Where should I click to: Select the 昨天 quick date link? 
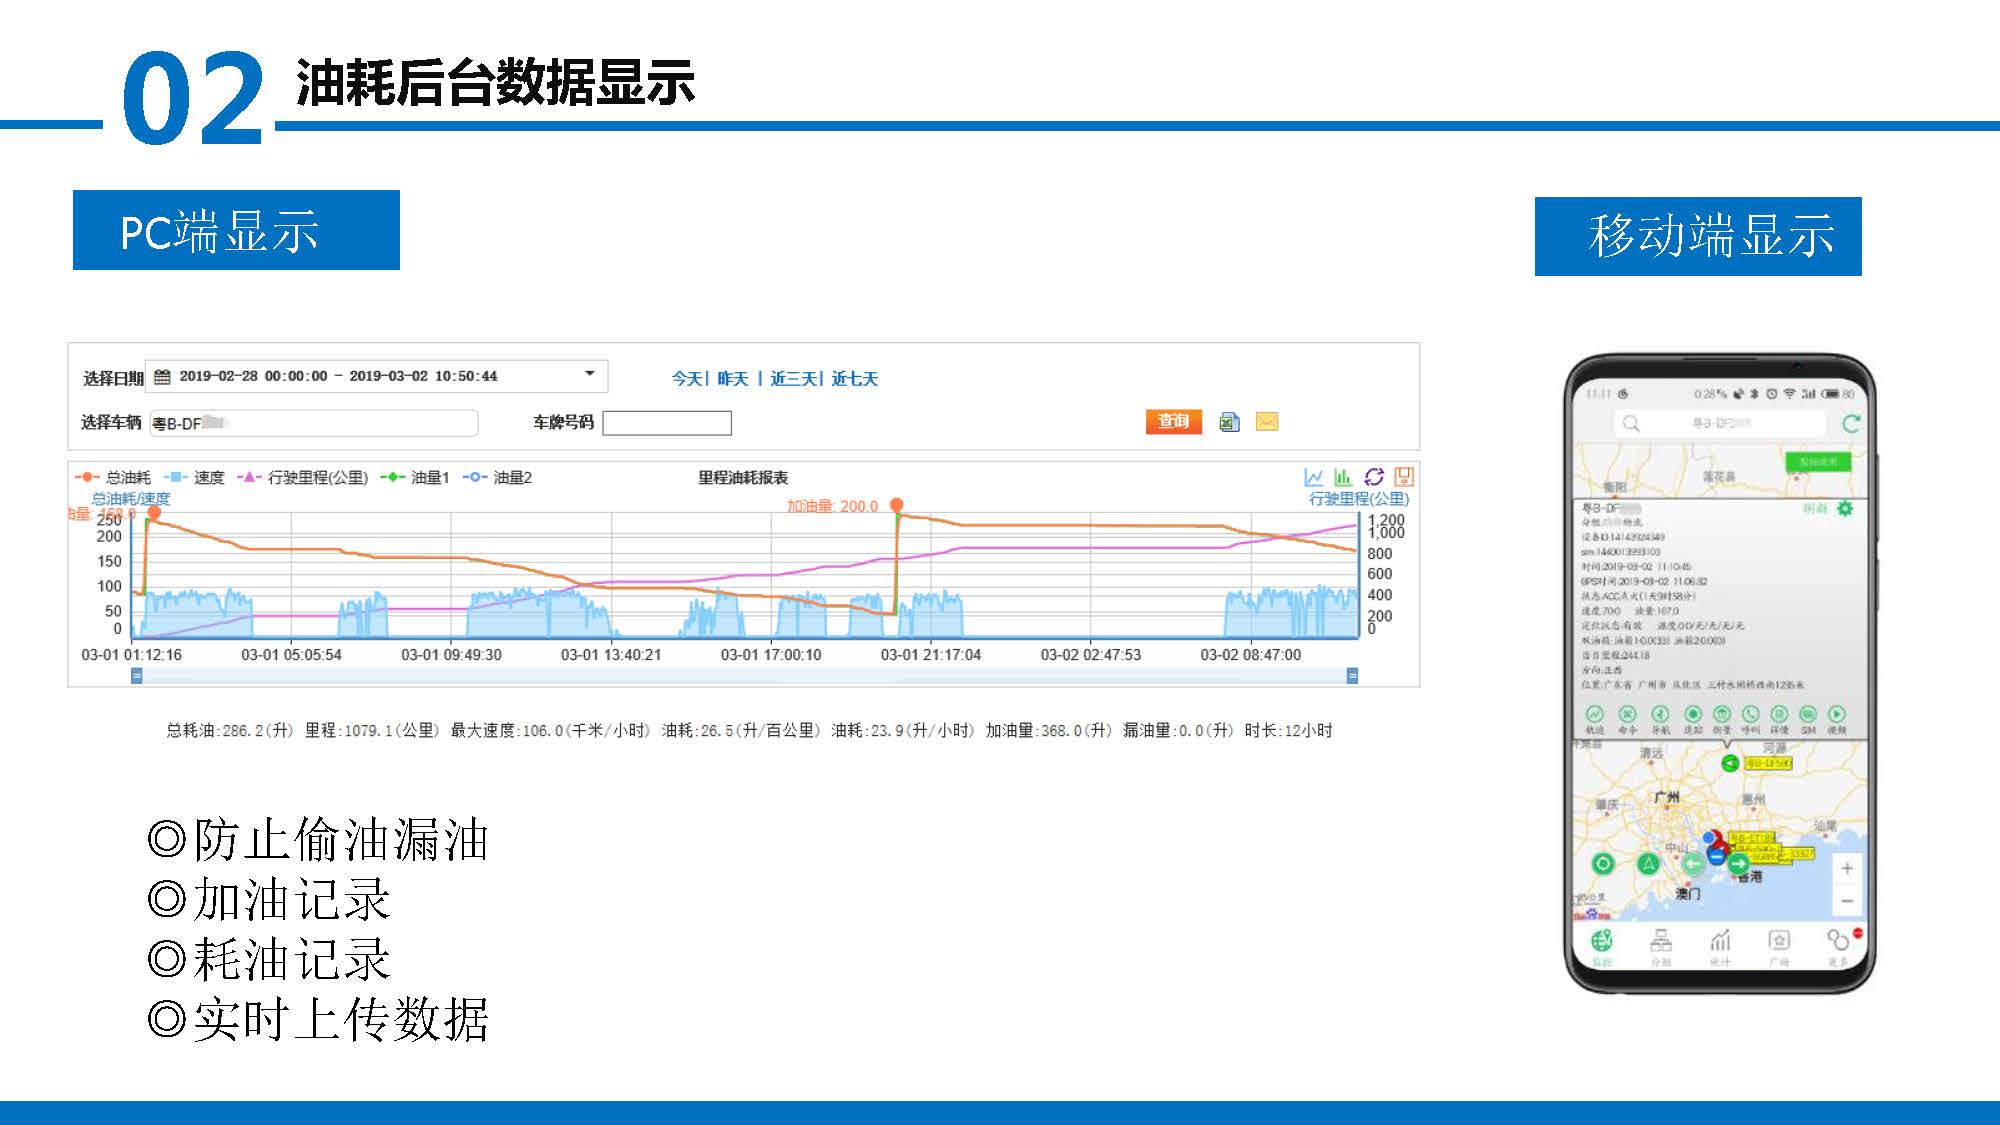[x=732, y=379]
